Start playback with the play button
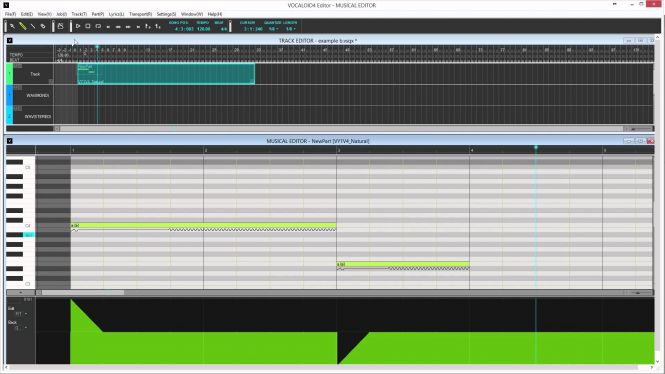The image size is (665, 374). pyautogui.click(x=78, y=26)
